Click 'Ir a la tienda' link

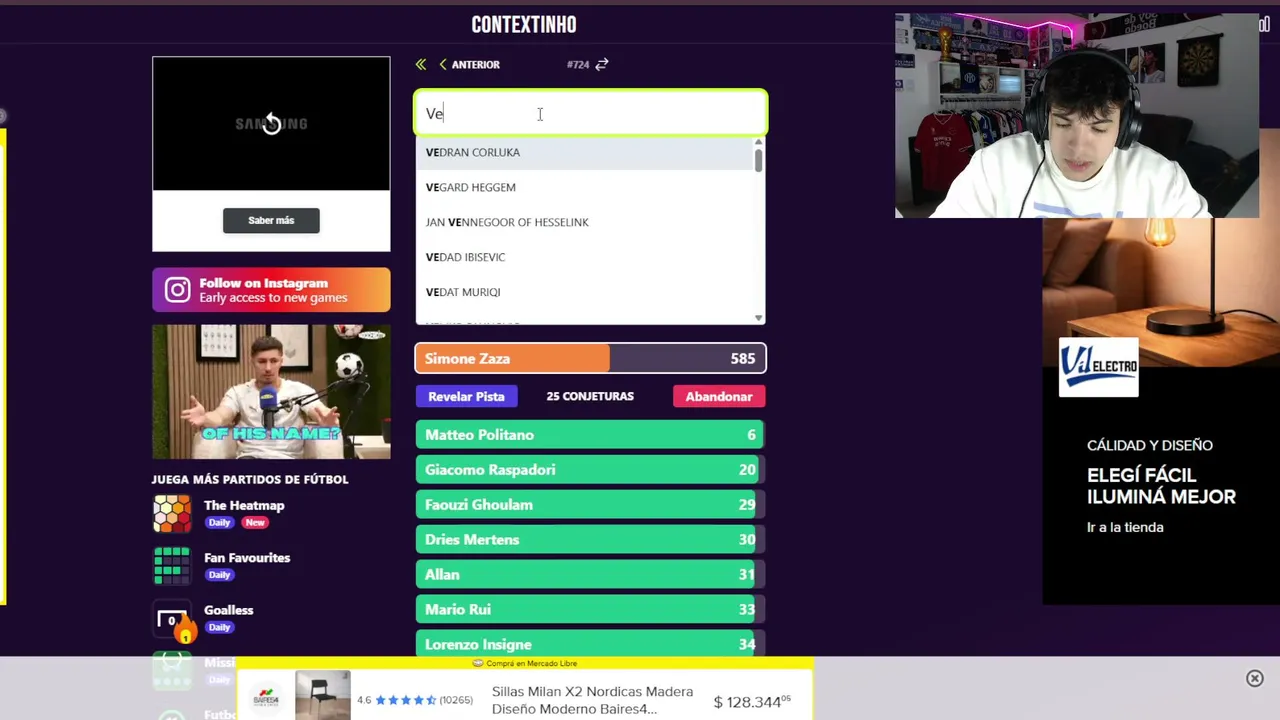[1125, 527]
